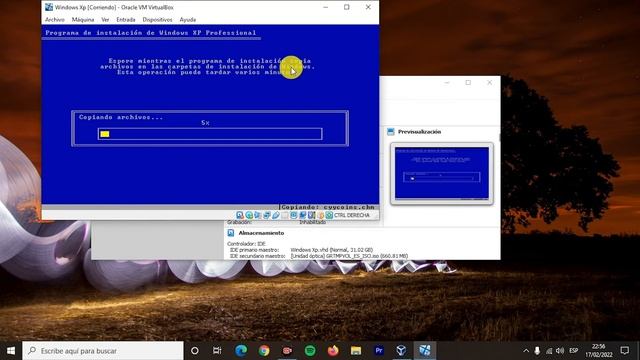The height and width of the screenshot is (360, 640).
Task: Click the recording status bar icon
Action: tap(303, 215)
